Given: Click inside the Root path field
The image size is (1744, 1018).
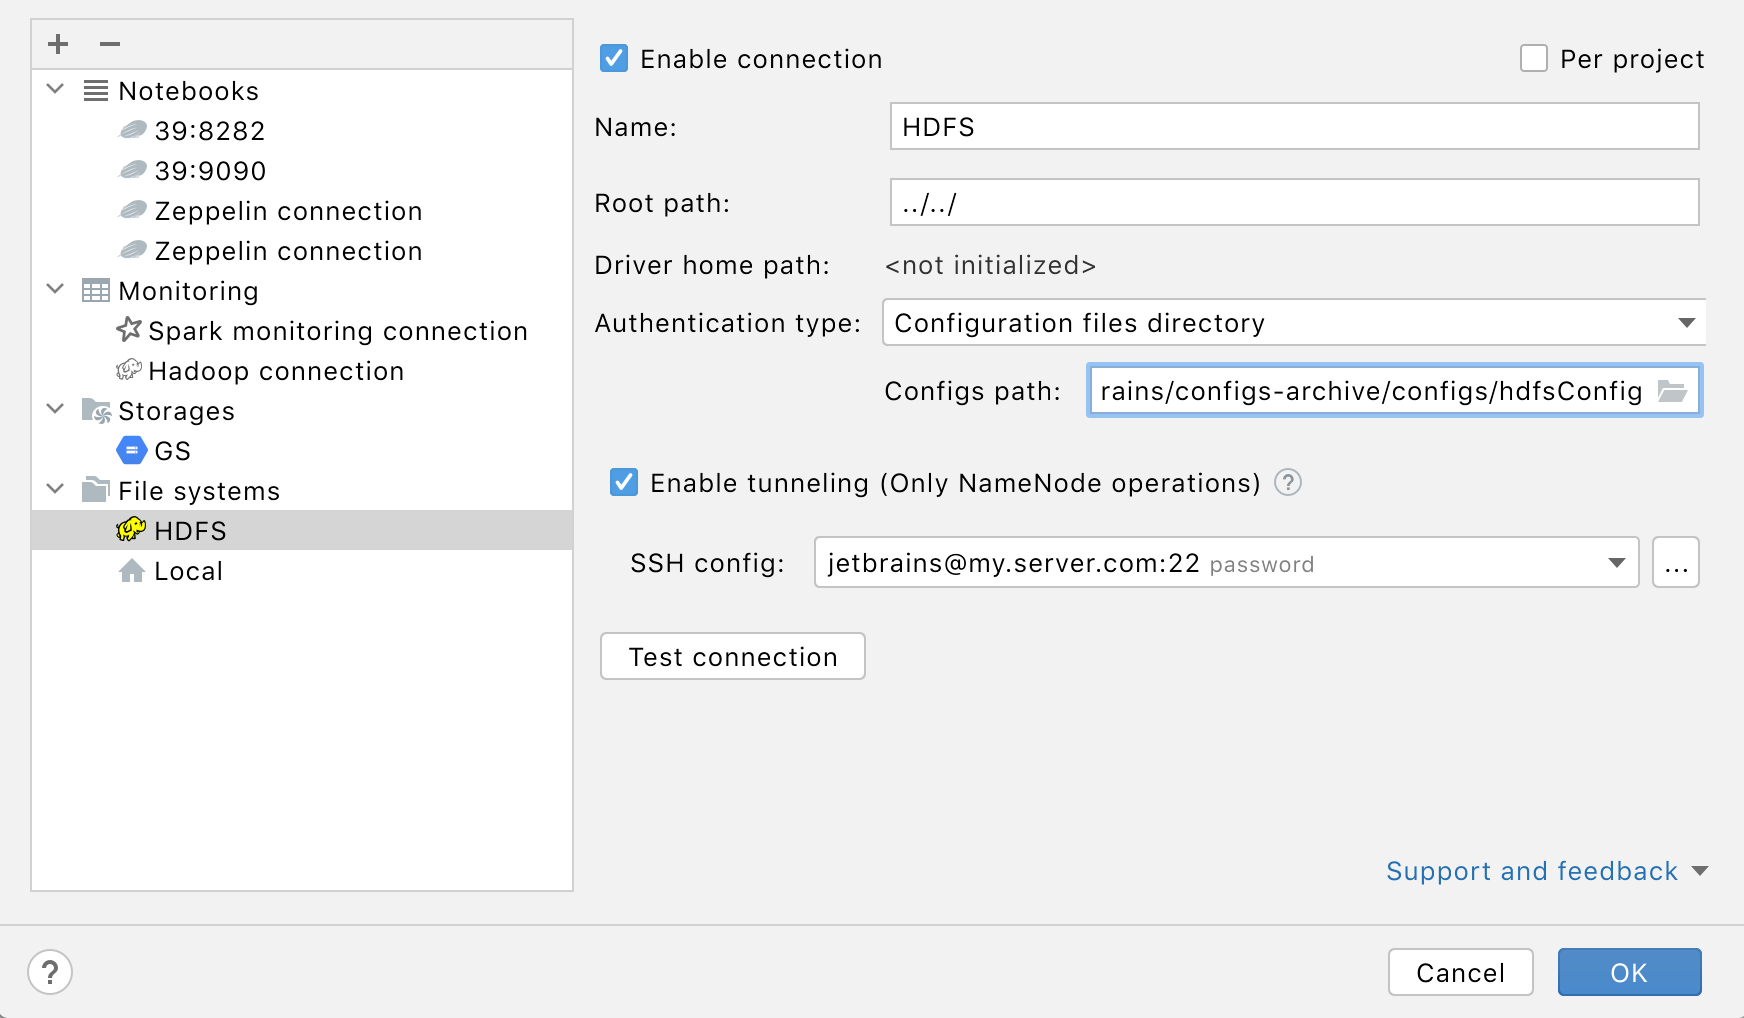Looking at the screenshot, I should tap(1200, 202).
